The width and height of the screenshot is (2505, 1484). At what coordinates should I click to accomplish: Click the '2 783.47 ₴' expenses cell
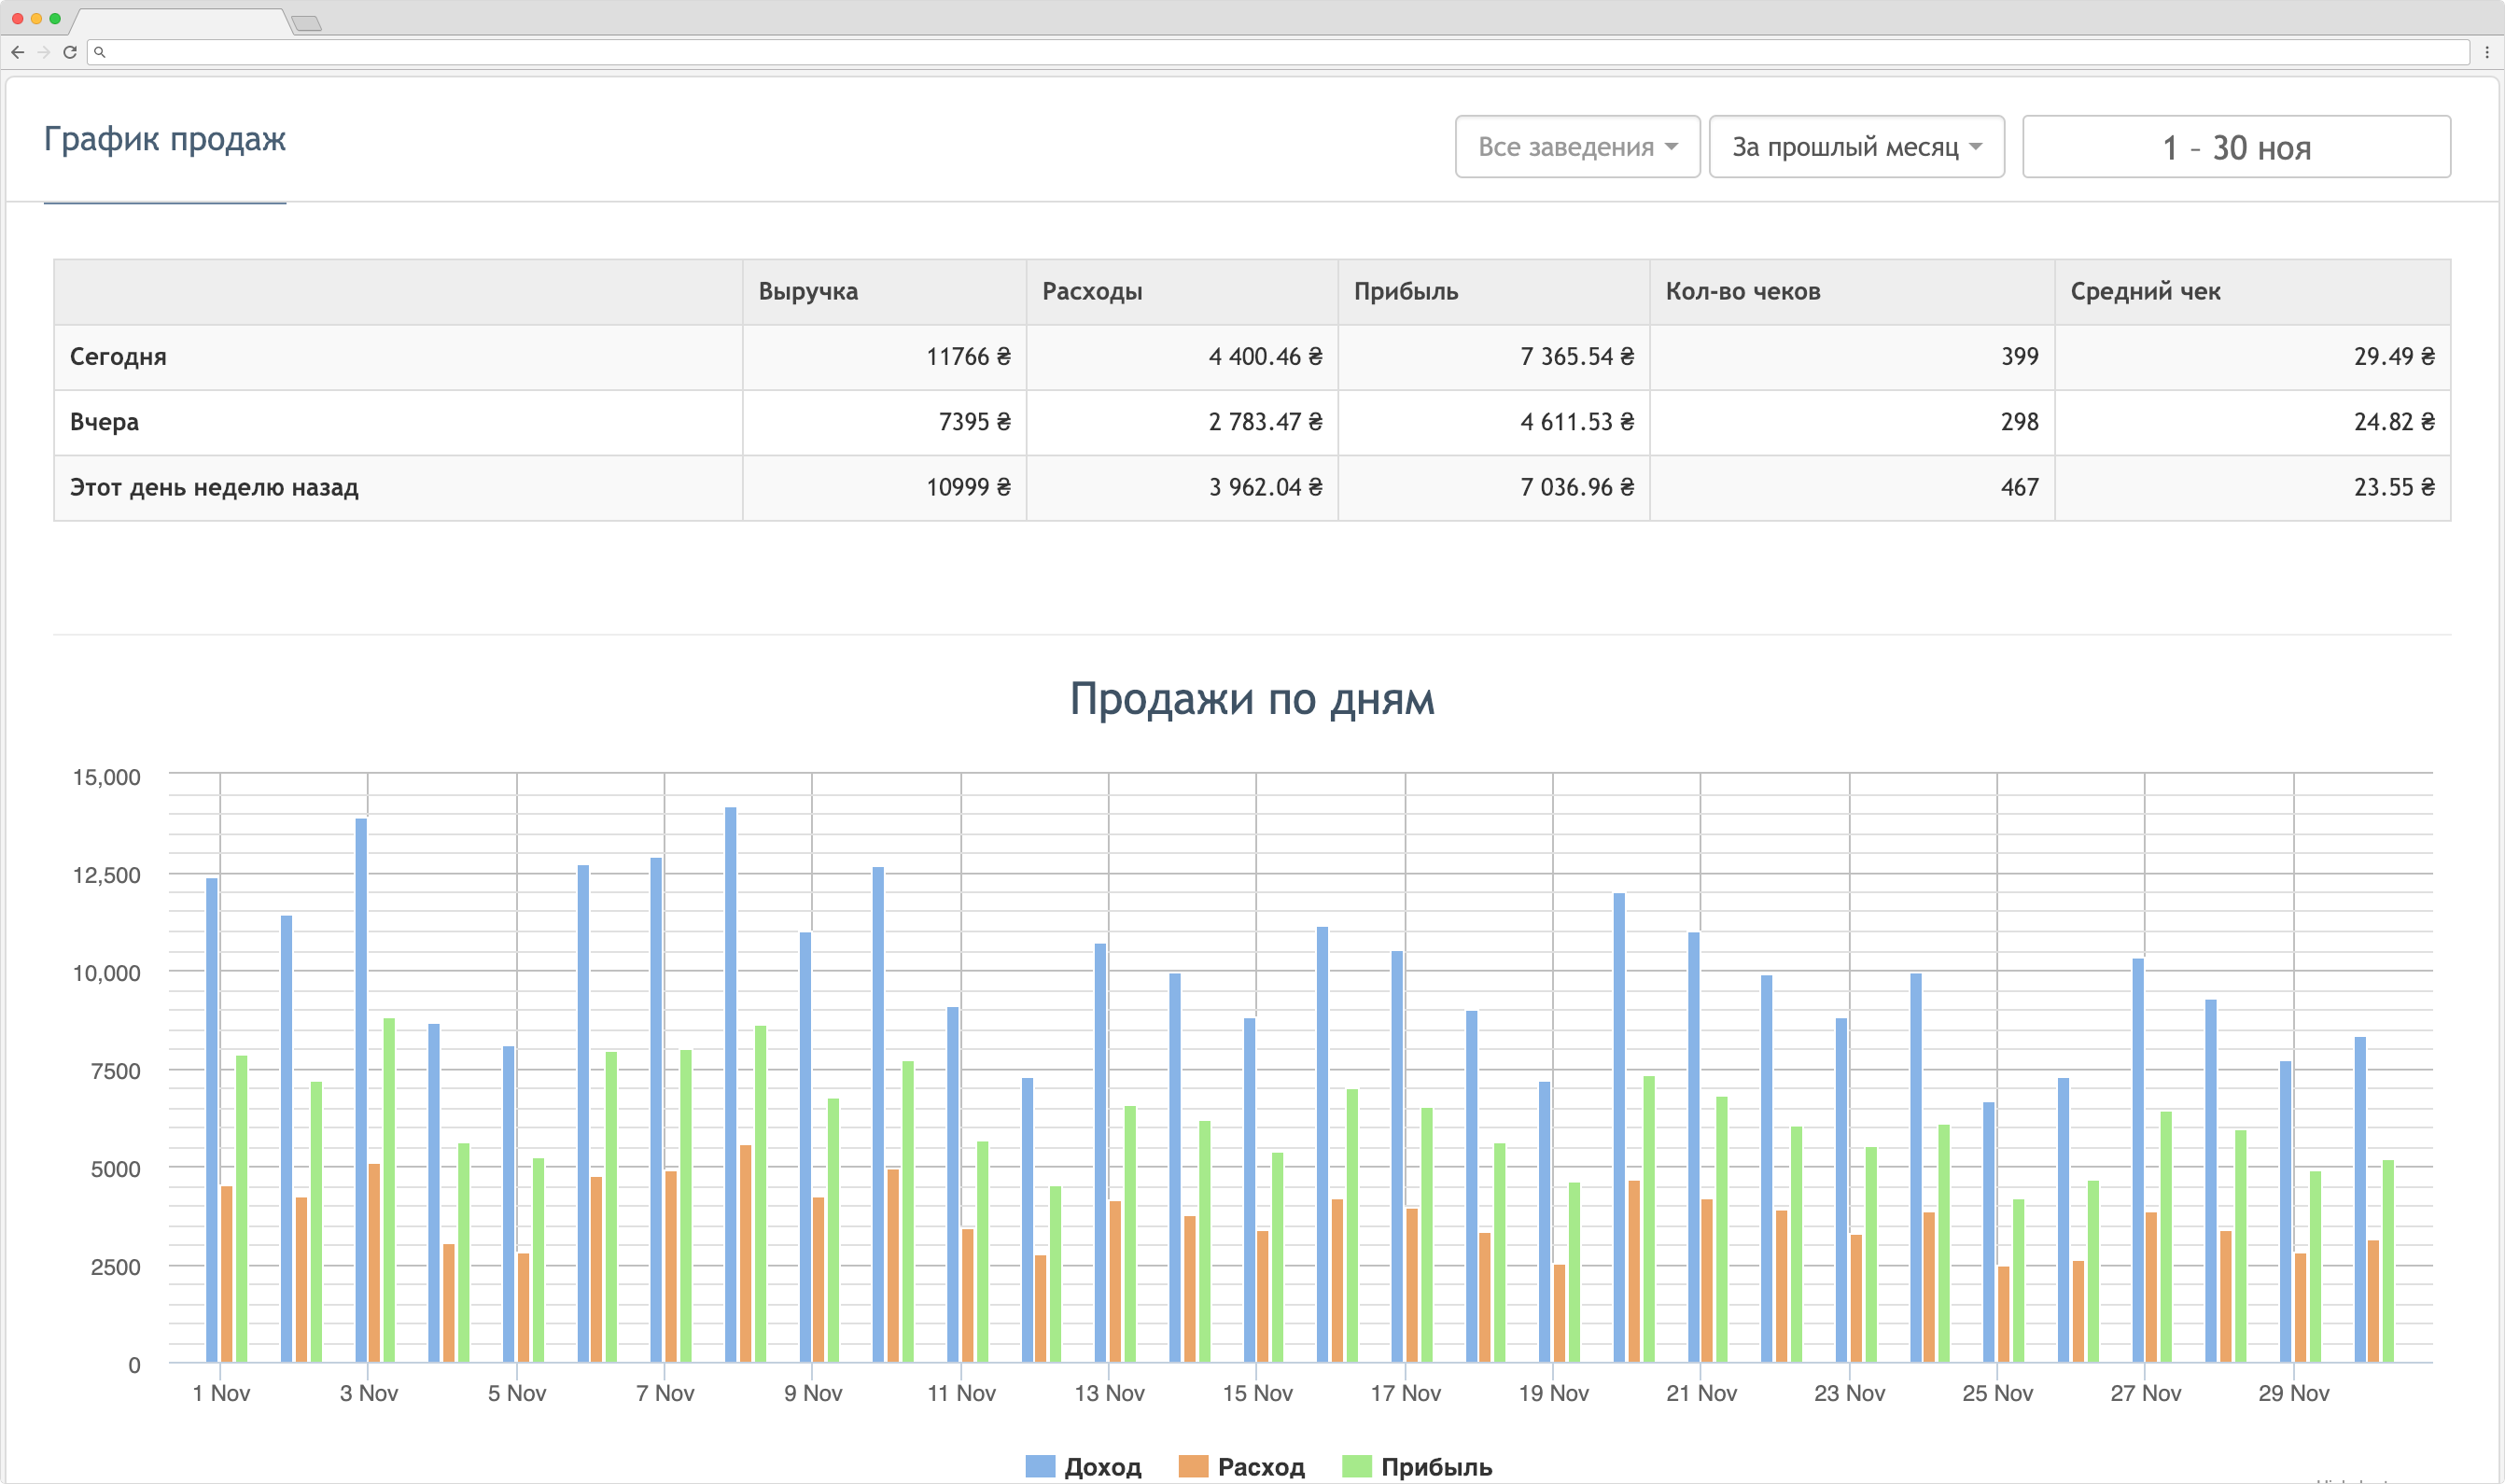click(x=1182, y=422)
